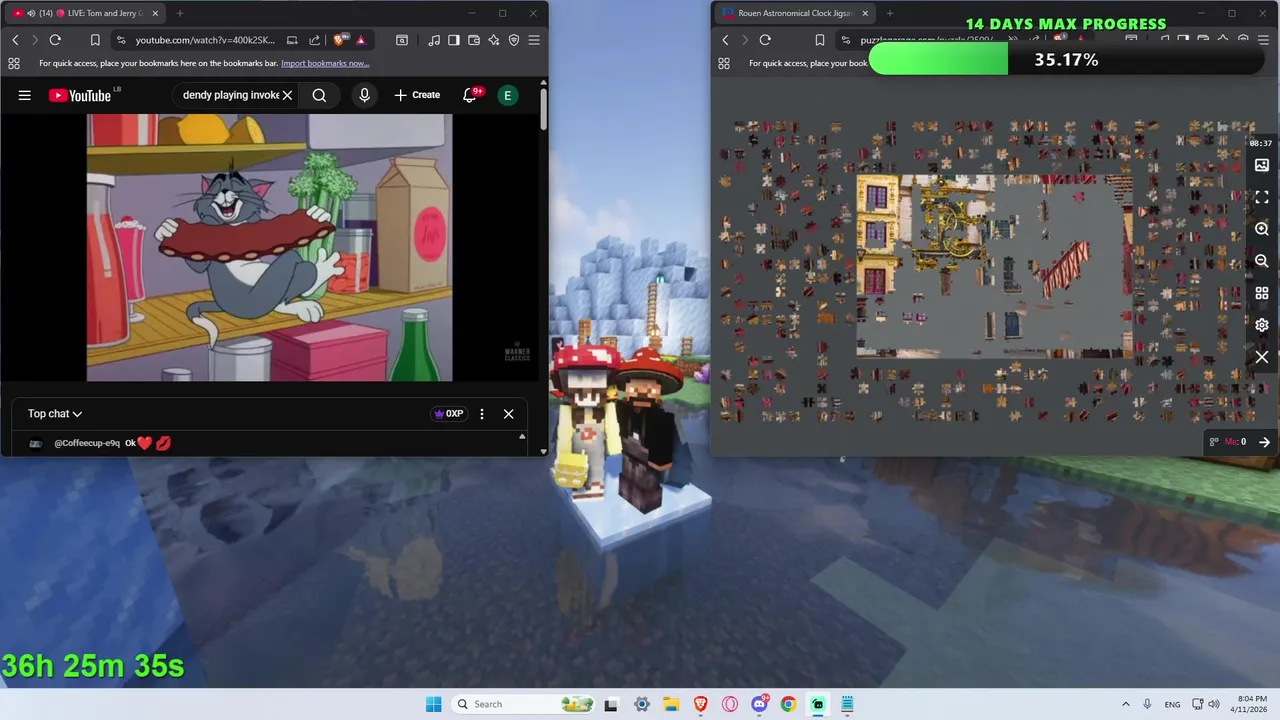This screenshot has height=720, width=1280.
Task: Open the VPN shield icon in YouTube window
Action: [x=514, y=40]
